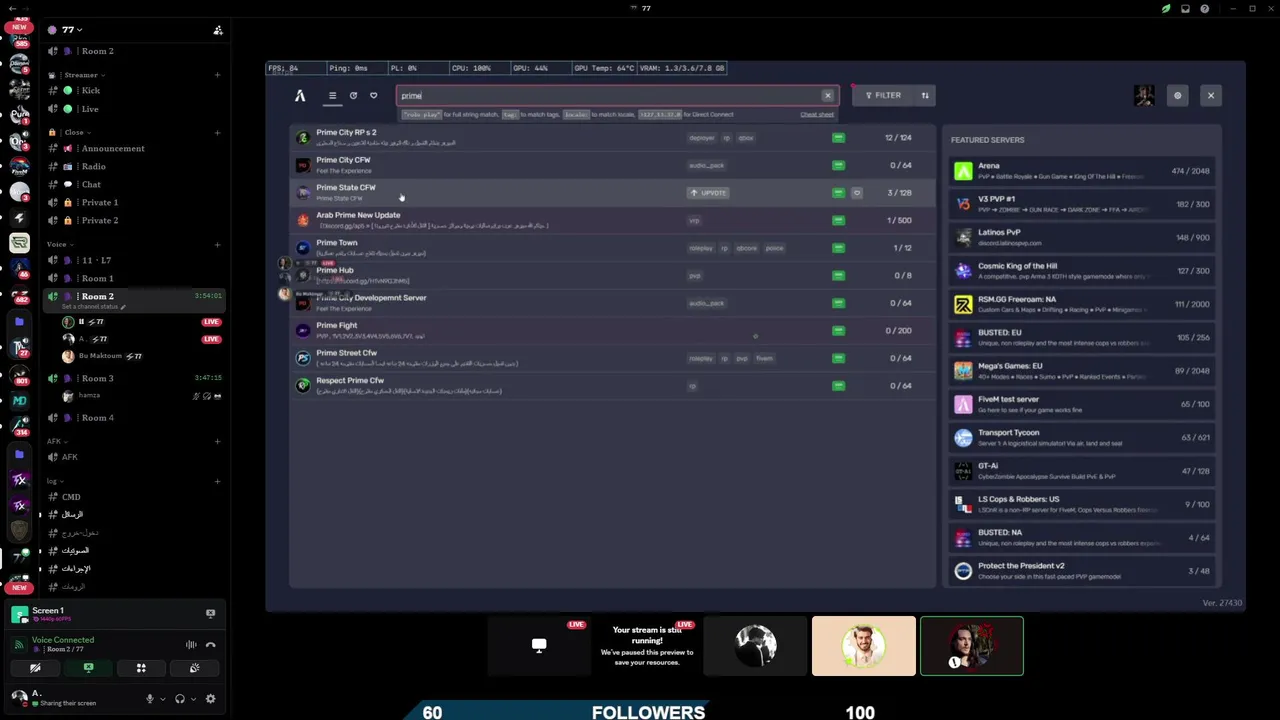Open Protect the President v2 featured server
This screenshot has width=1280, height=720.
(x=1081, y=571)
